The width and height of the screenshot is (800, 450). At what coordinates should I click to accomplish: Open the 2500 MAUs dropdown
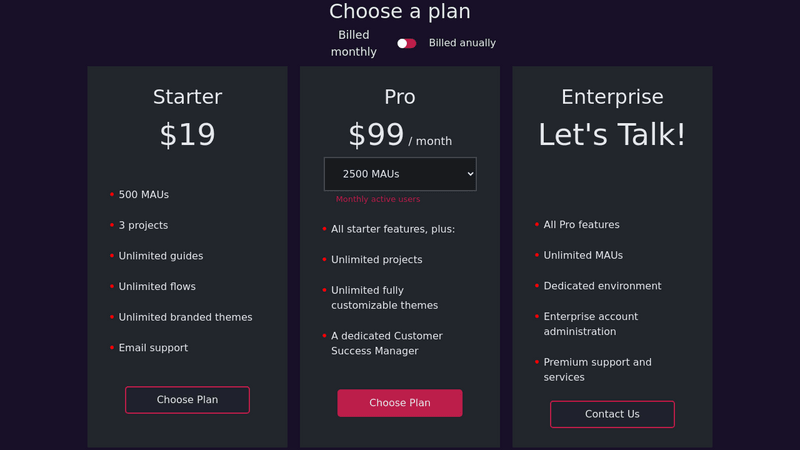coord(400,174)
